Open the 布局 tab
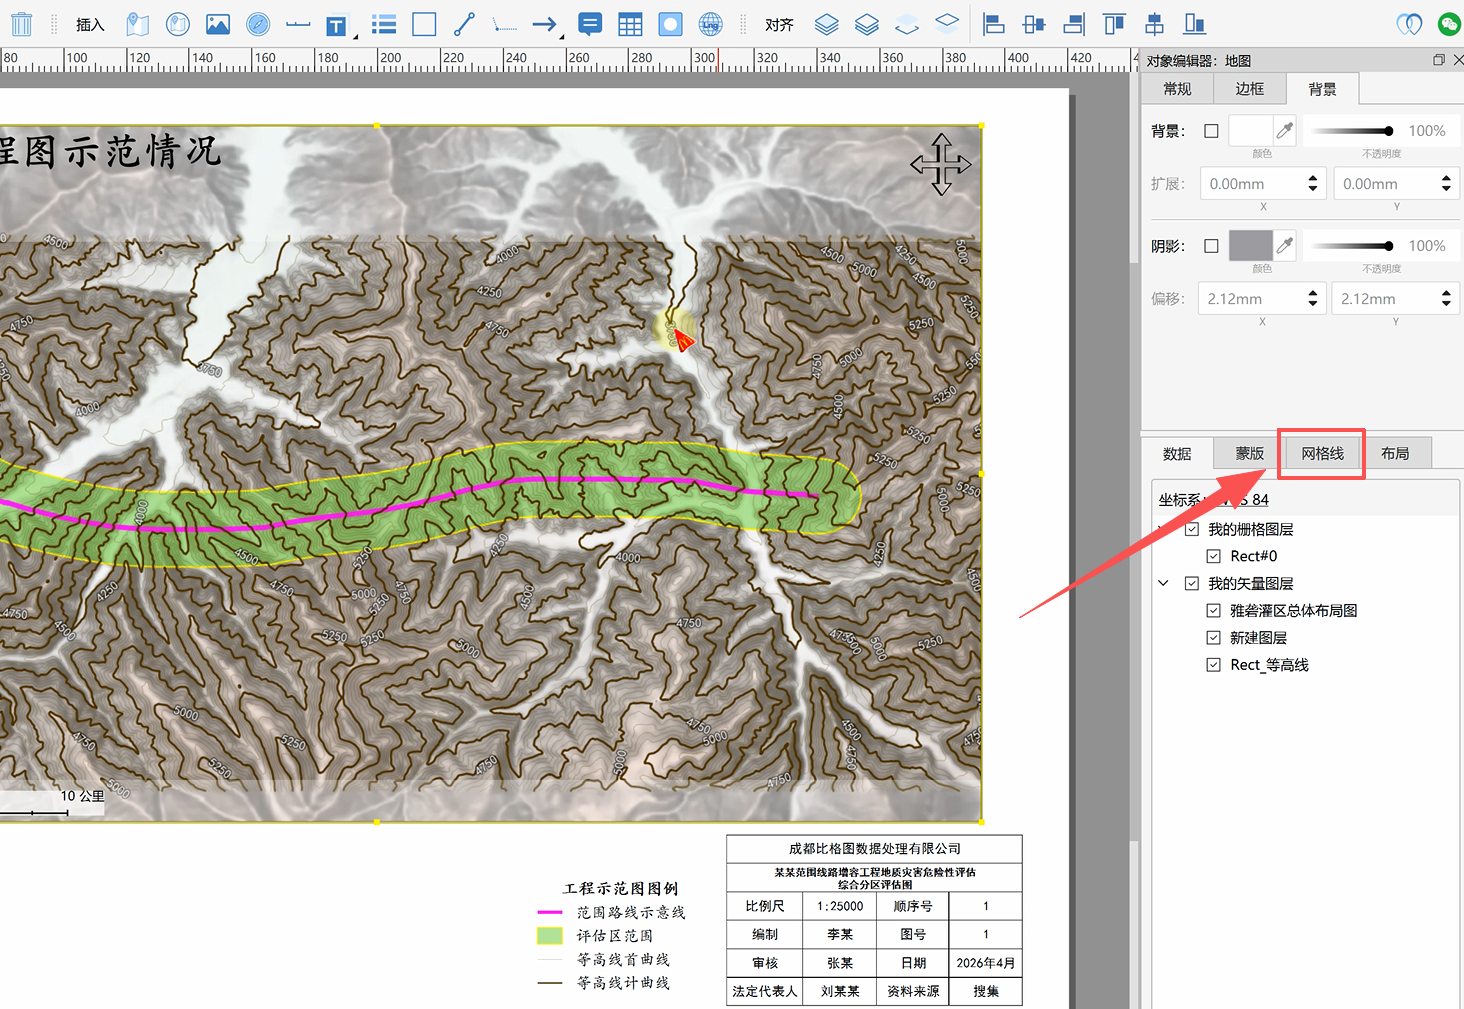The width and height of the screenshot is (1464, 1009). tap(1395, 453)
